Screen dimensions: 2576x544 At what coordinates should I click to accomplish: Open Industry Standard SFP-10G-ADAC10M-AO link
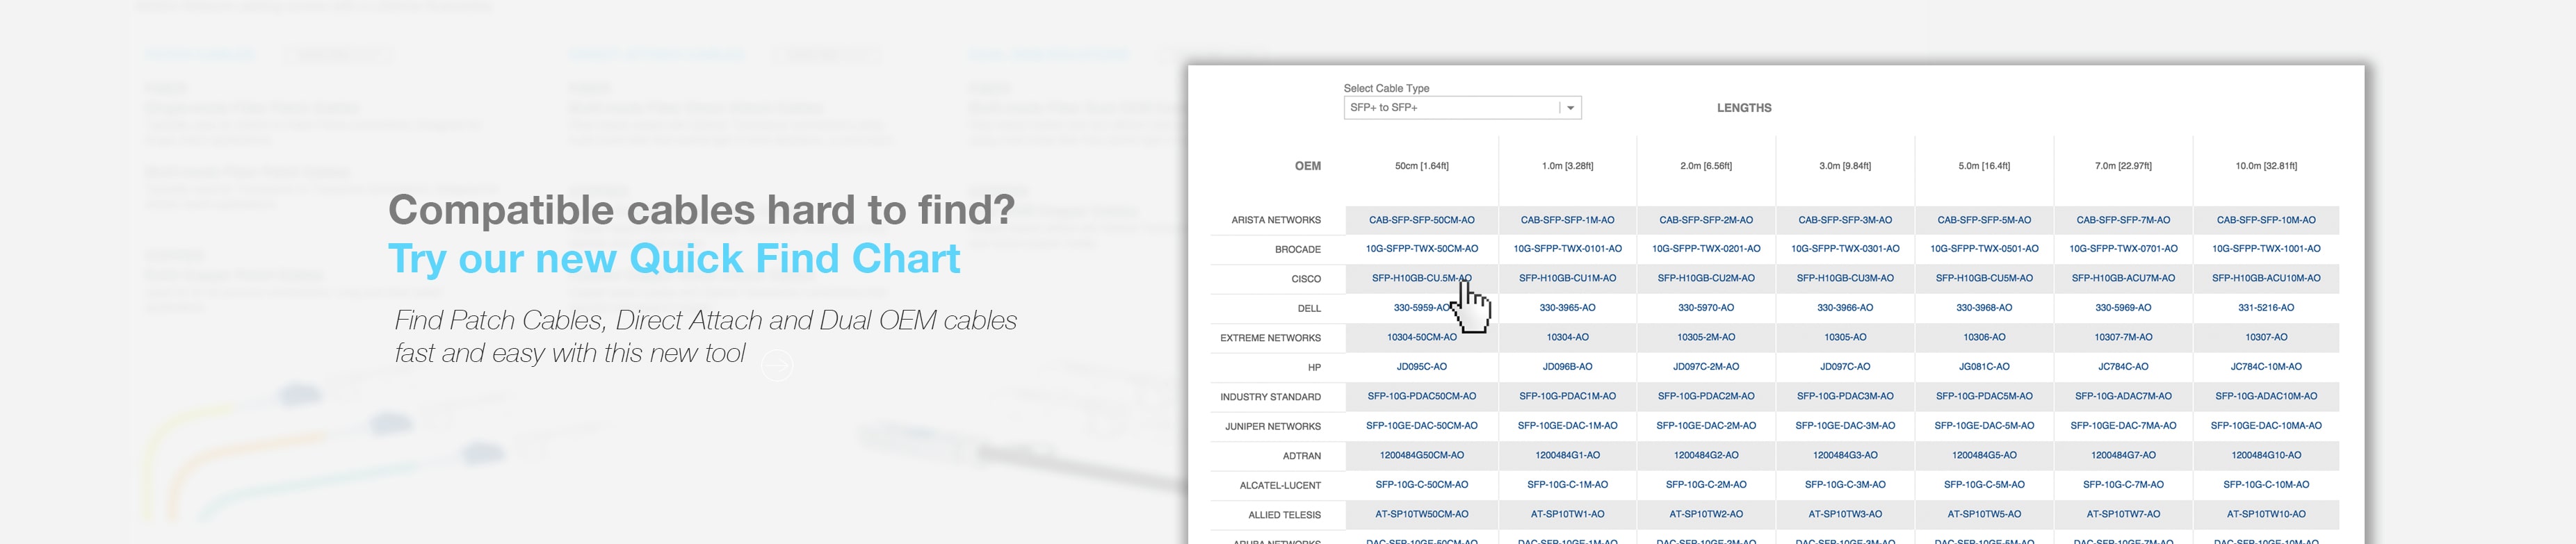[x=2266, y=397]
